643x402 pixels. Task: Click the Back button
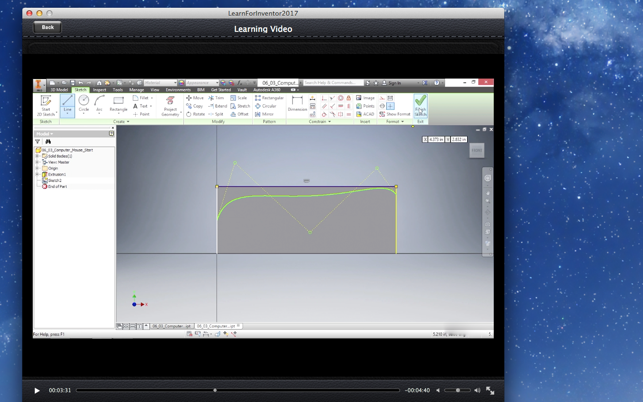[x=48, y=27]
